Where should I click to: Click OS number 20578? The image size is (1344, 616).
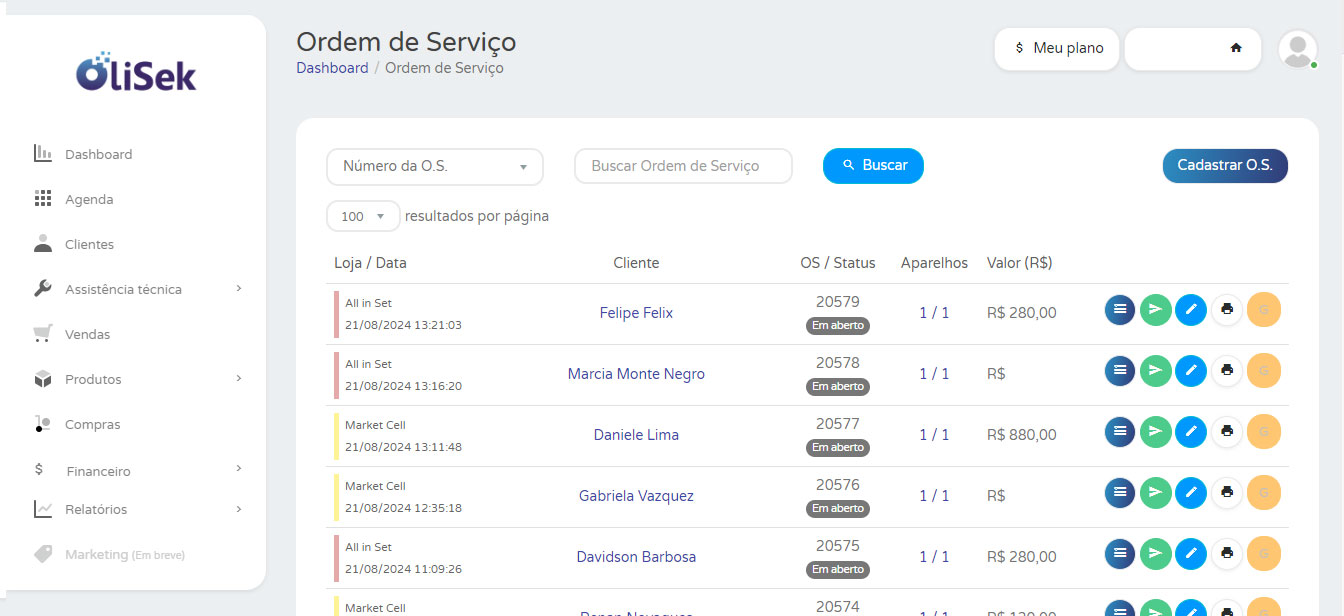(838, 363)
